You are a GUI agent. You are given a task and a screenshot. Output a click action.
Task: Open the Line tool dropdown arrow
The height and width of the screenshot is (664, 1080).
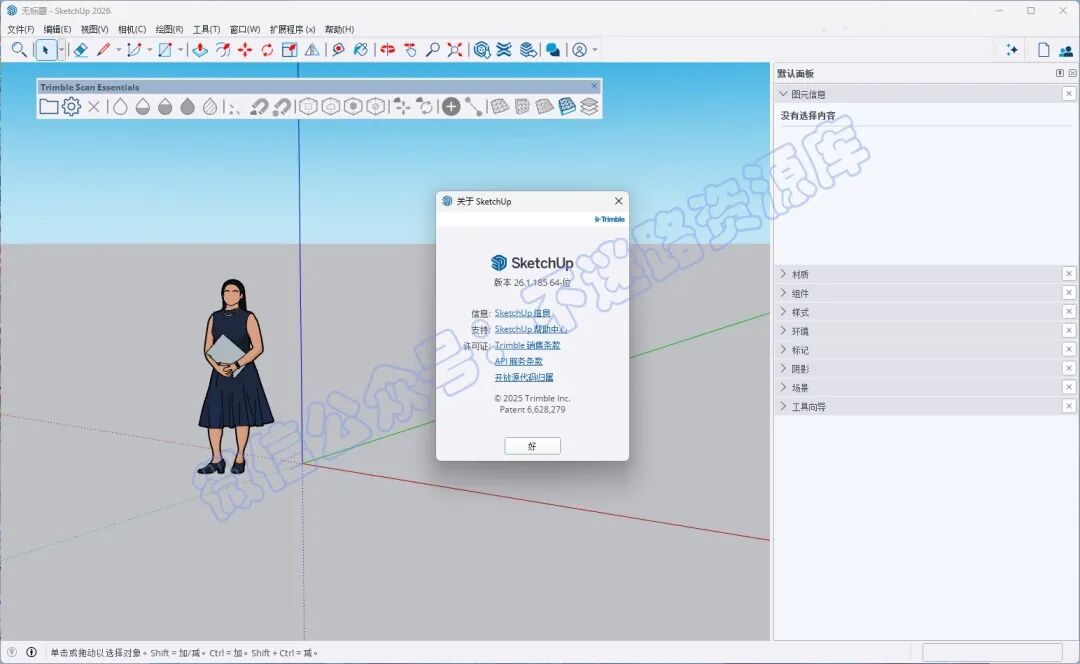click(118, 50)
